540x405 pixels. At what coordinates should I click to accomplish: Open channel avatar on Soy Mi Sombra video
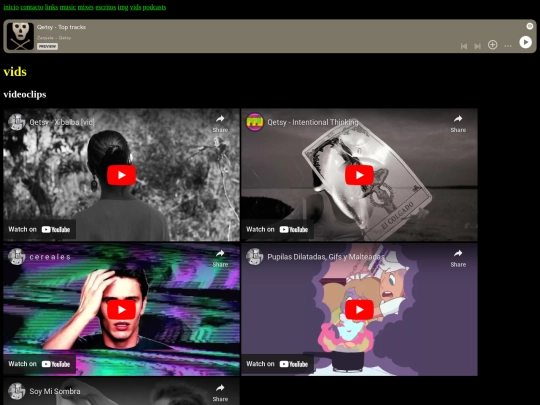(17, 391)
